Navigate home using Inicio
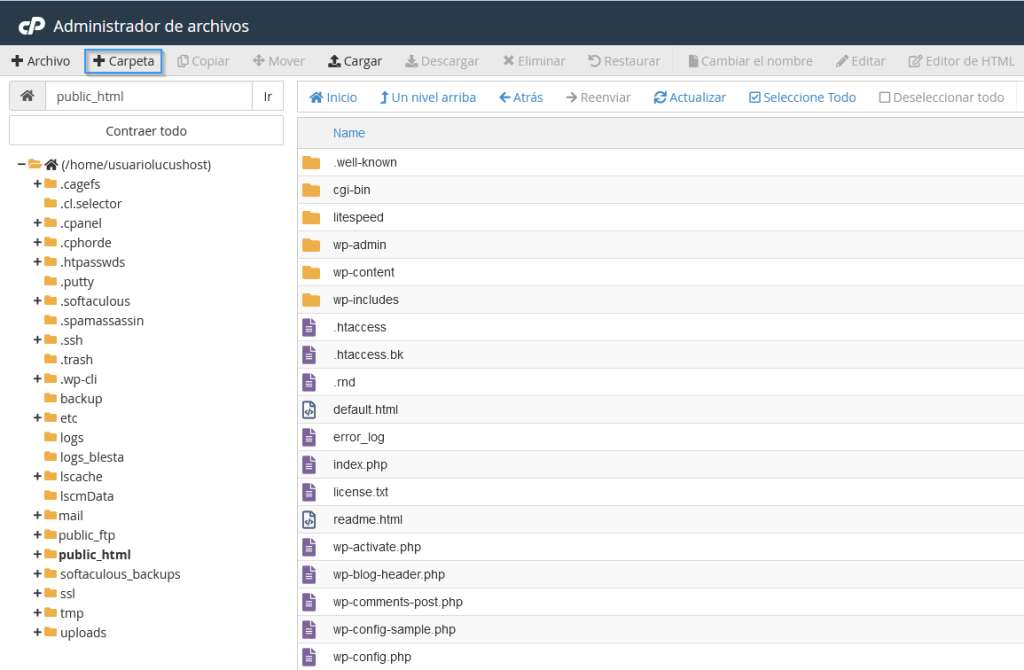 (x=334, y=97)
